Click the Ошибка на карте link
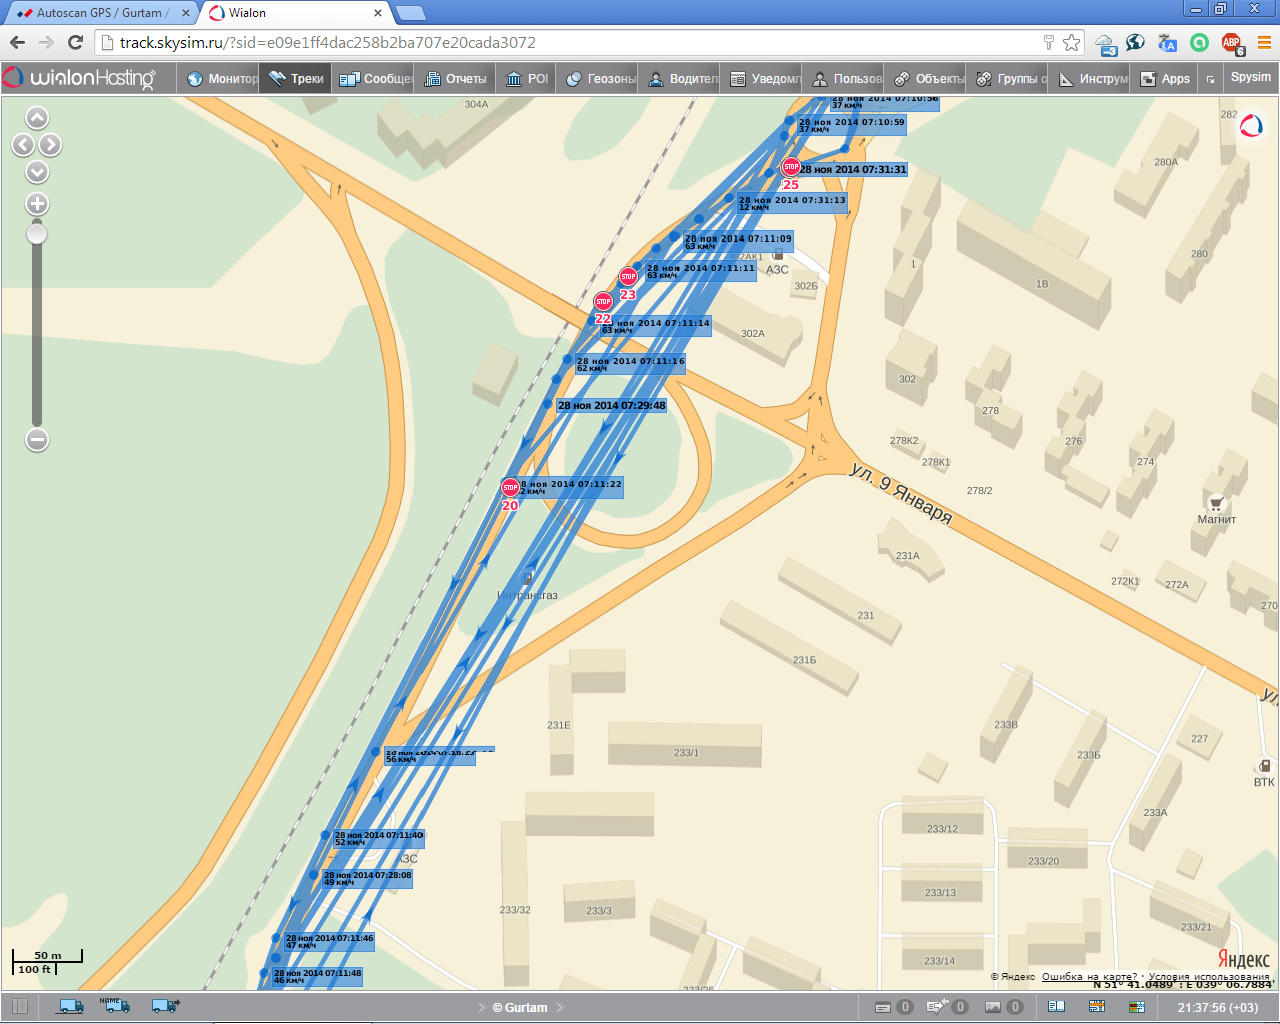The image size is (1280, 1024). pyautogui.click(x=1089, y=977)
